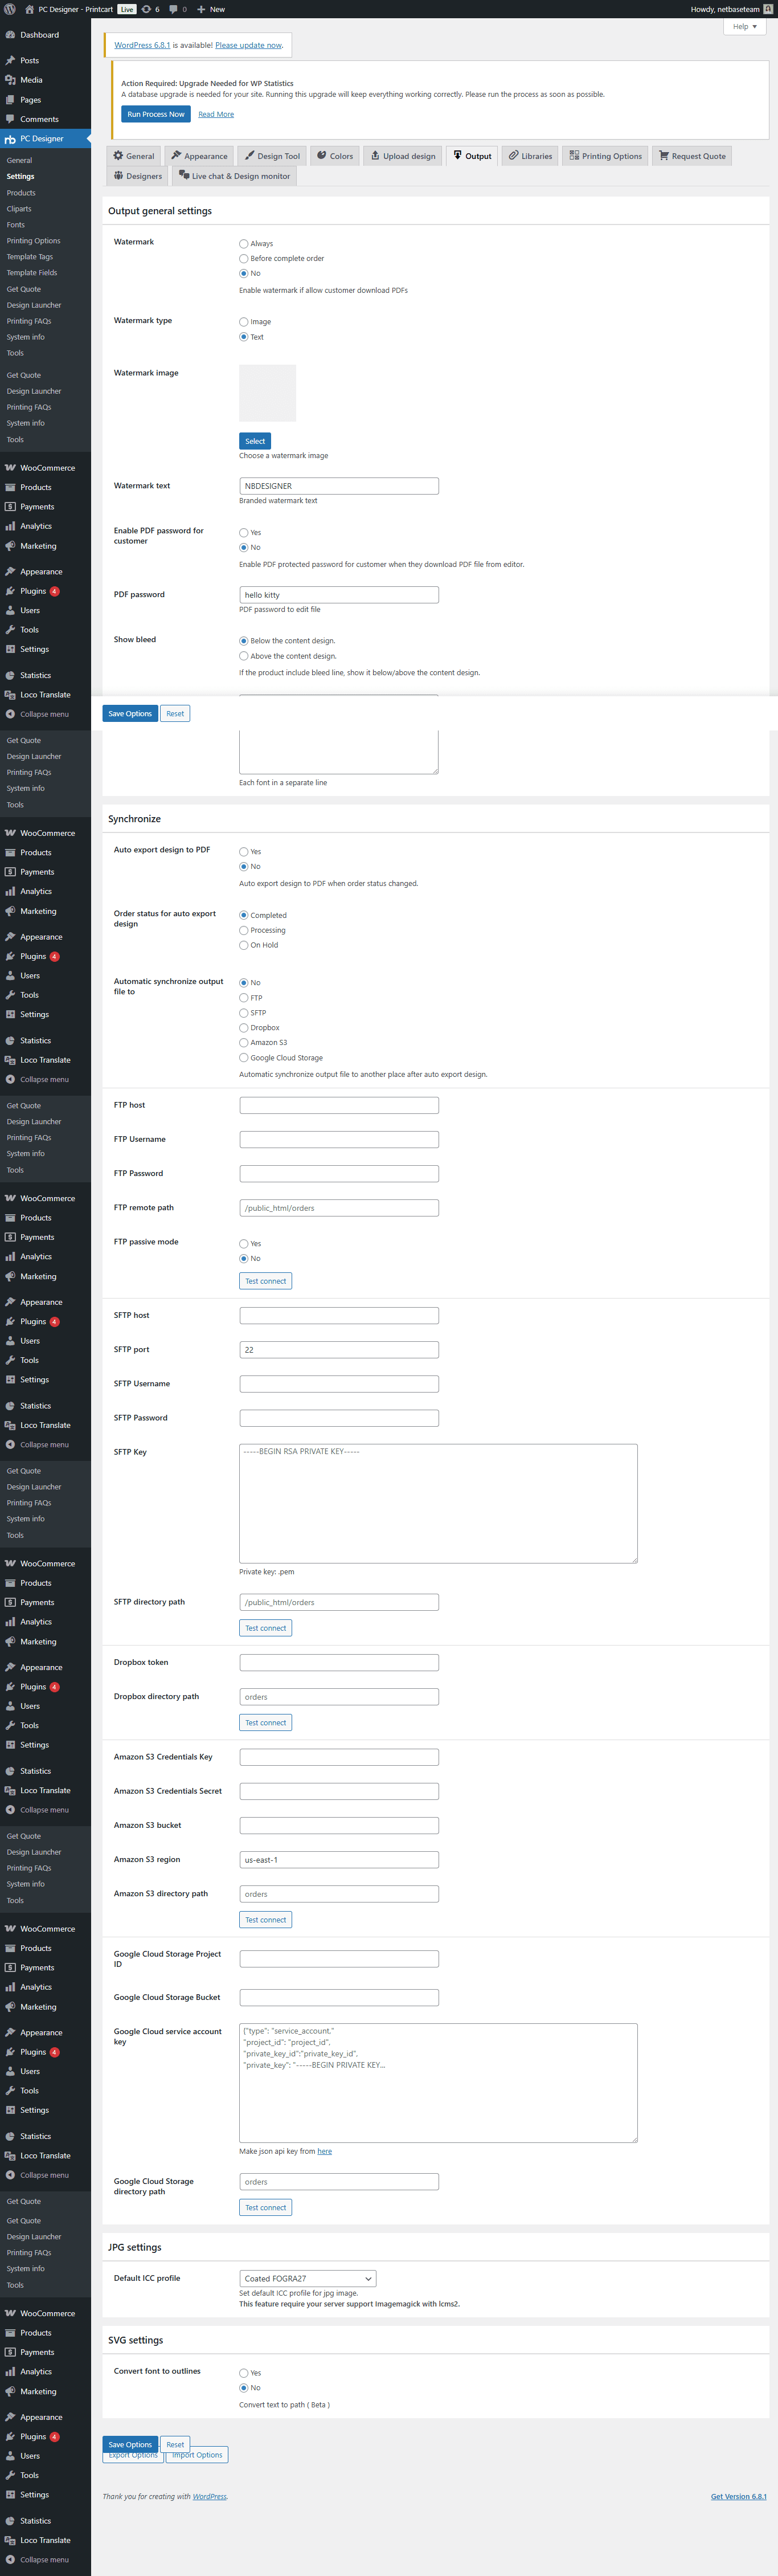Click the Watermark image preview placeholder

[267, 393]
